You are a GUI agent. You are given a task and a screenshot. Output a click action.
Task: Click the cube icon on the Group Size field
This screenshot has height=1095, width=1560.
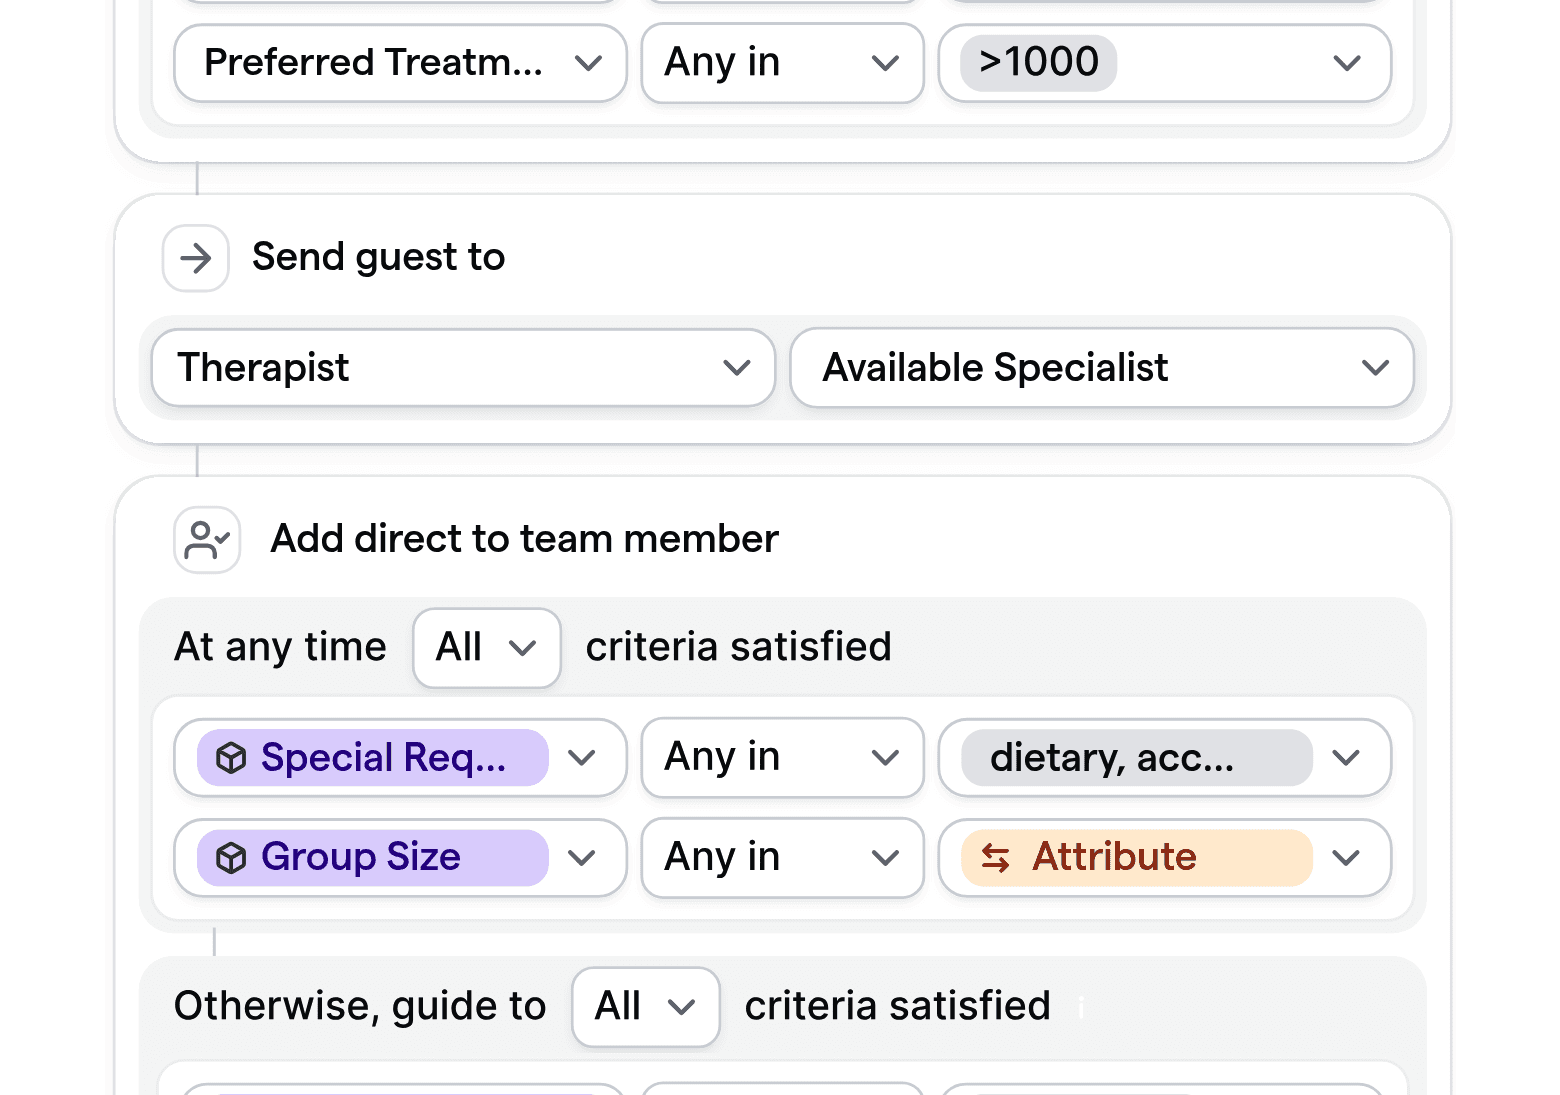(231, 857)
